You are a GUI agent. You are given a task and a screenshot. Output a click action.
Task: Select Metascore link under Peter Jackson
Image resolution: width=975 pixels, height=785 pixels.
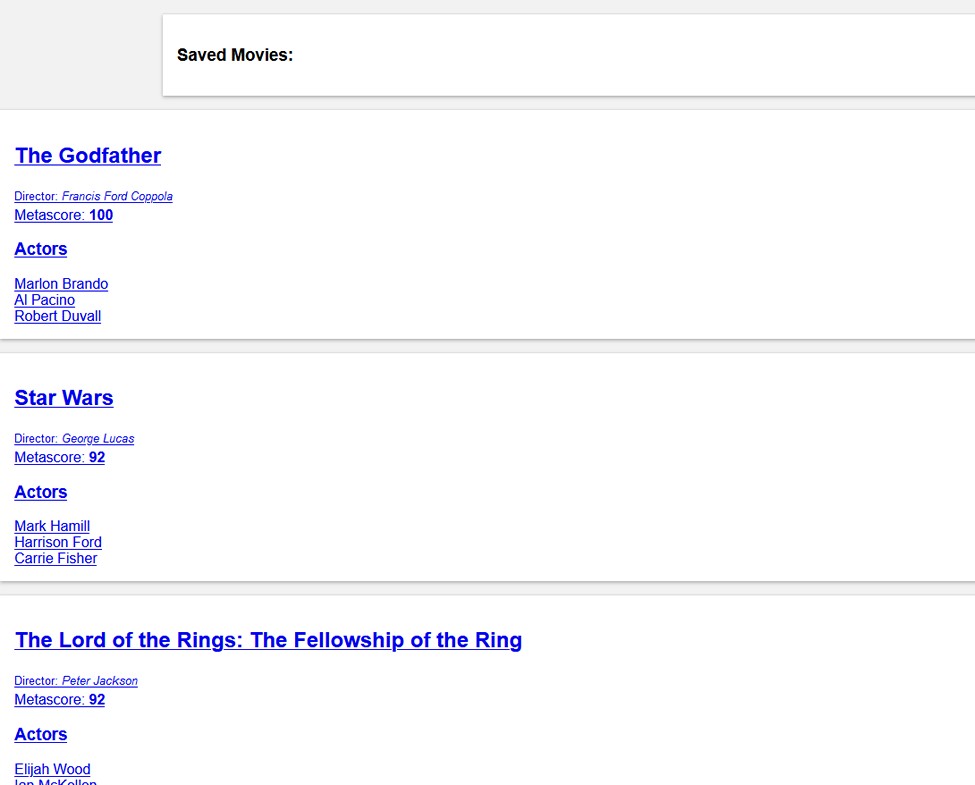coord(60,700)
